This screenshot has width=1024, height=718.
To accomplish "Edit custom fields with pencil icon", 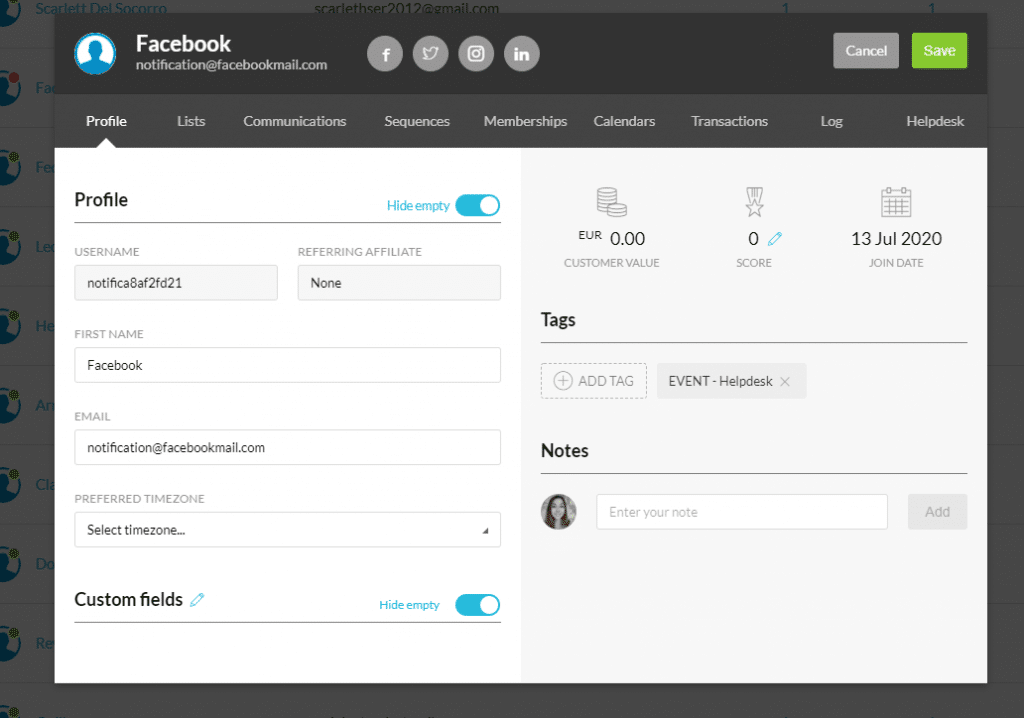I will click(x=197, y=599).
